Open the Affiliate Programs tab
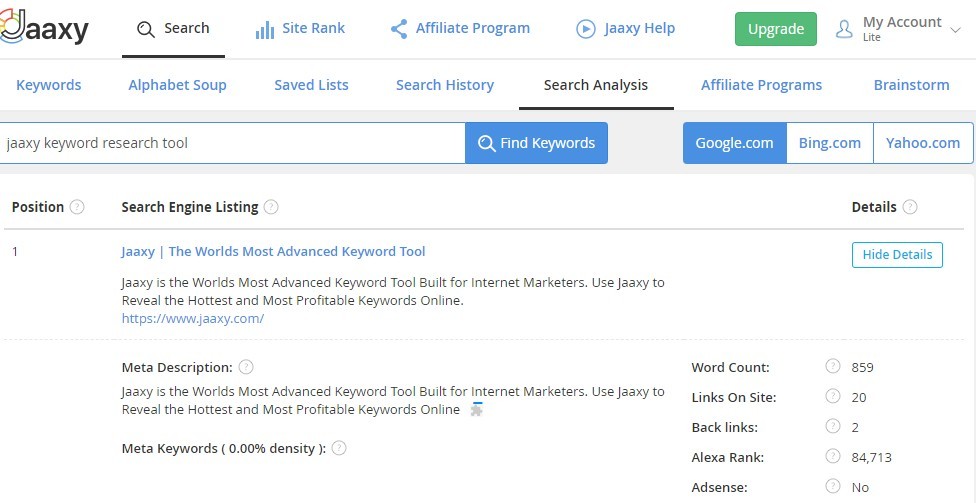976x503 pixels. [761, 85]
